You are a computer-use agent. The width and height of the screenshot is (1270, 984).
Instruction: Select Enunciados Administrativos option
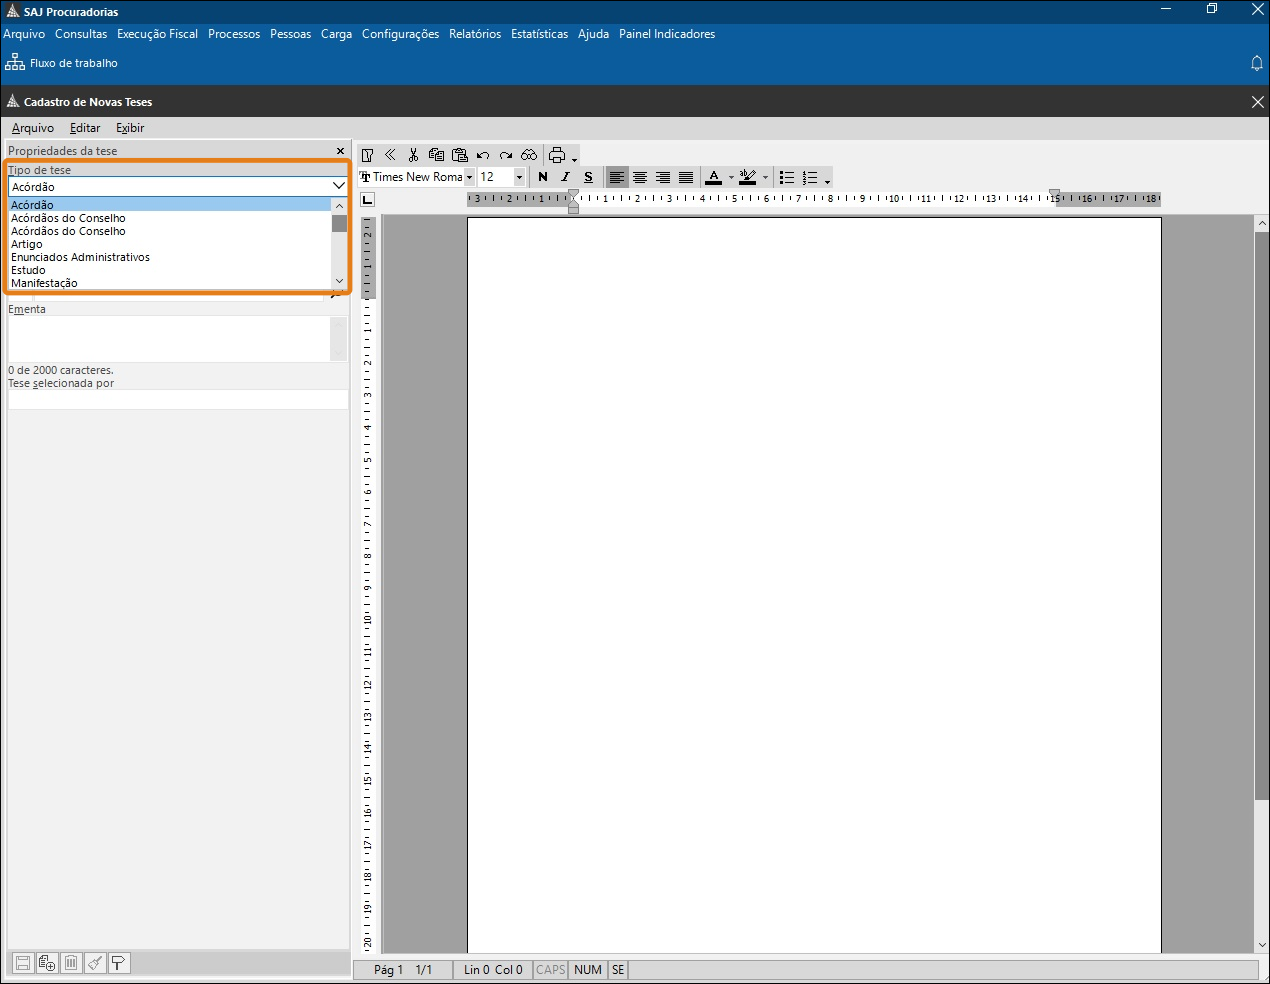click(170, 257)
